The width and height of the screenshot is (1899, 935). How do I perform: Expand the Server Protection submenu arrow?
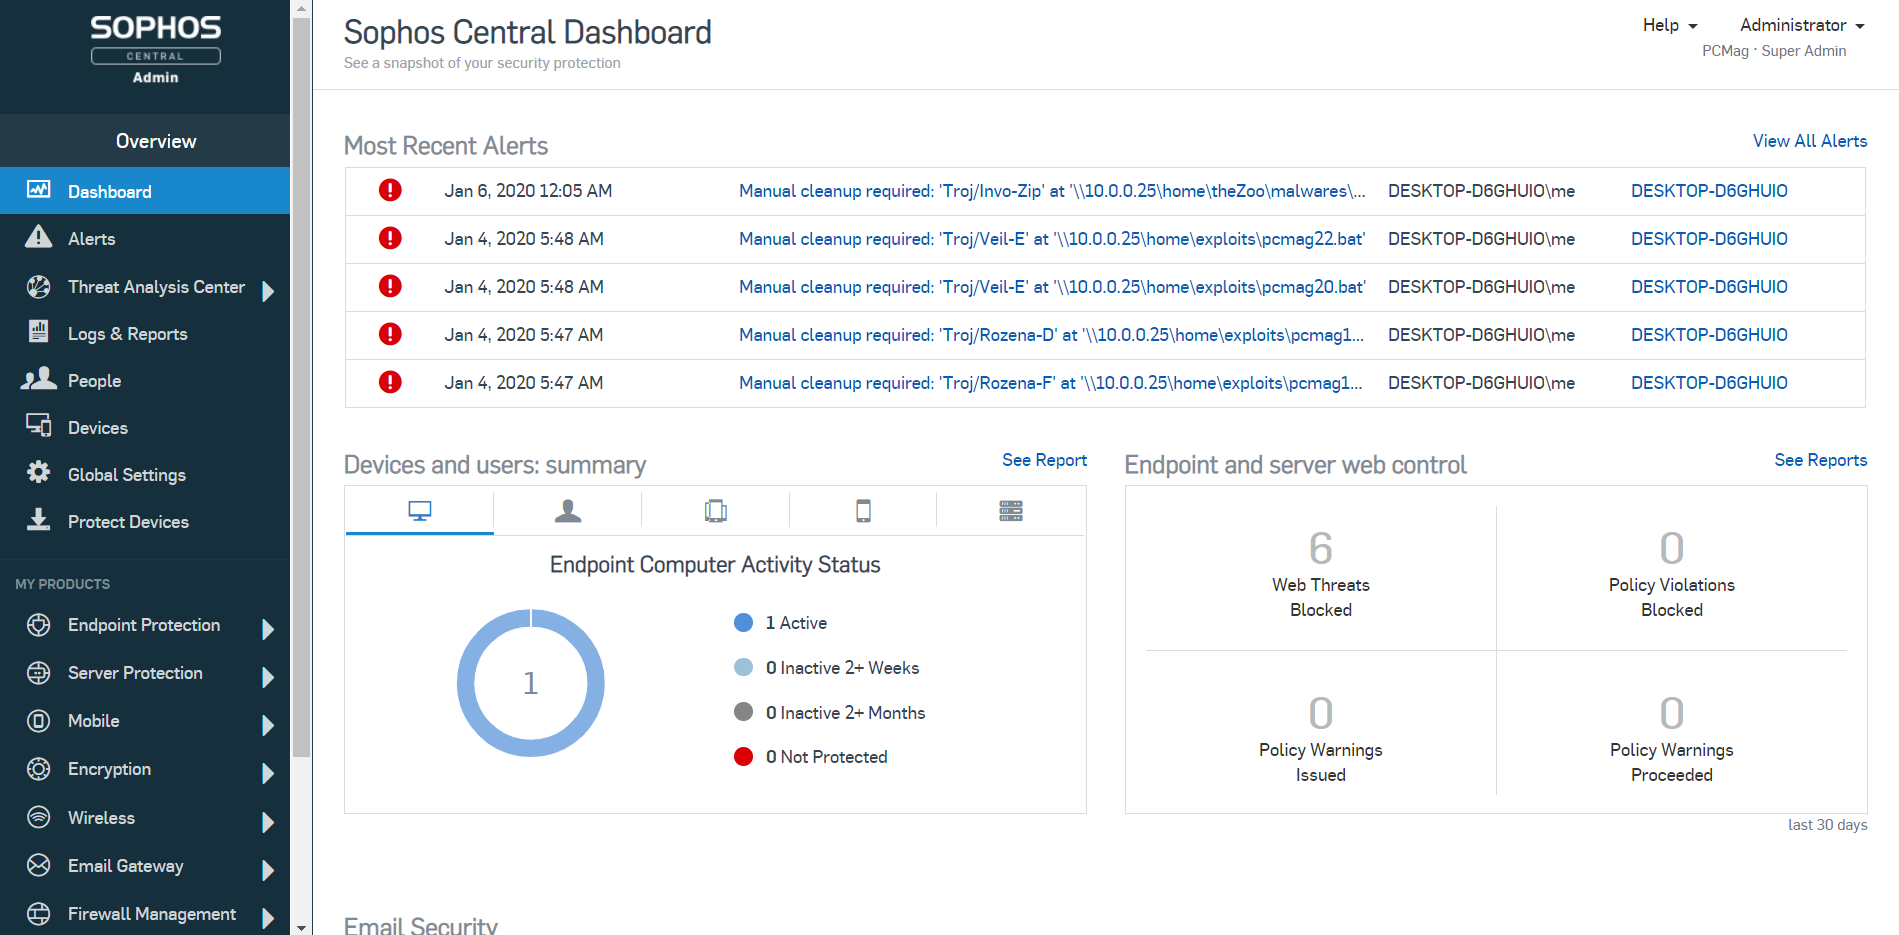tap(268, 677)
